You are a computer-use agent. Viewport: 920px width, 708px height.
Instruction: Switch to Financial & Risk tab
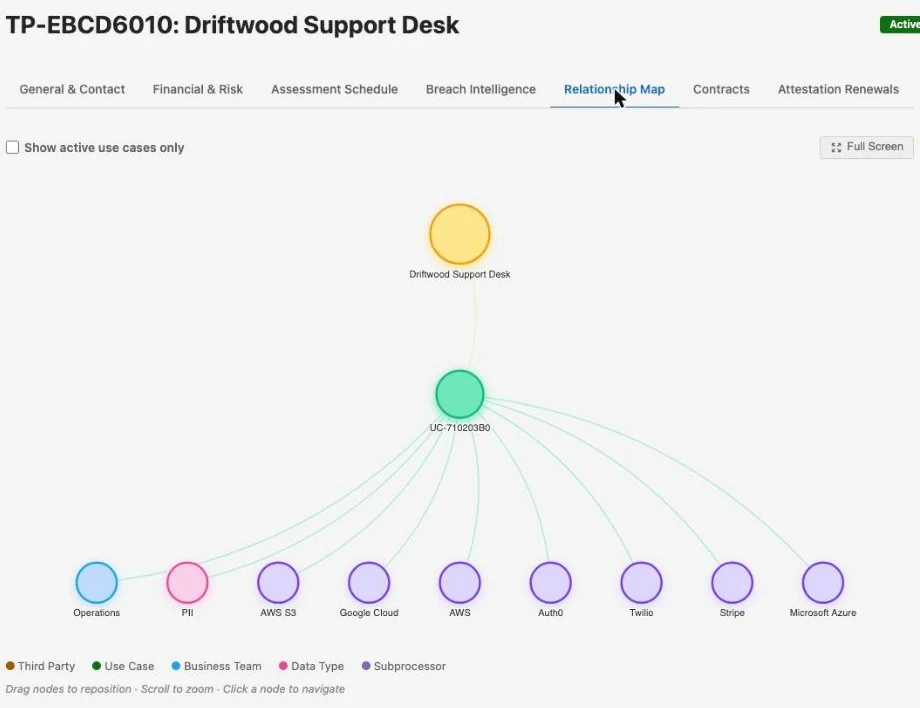[x=198, y=89]
